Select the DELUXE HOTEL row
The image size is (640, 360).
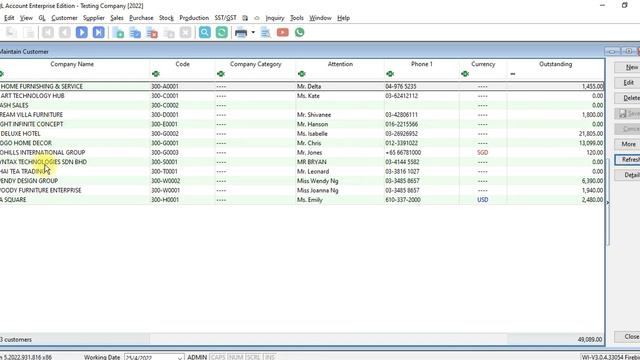tap(302, 133)
